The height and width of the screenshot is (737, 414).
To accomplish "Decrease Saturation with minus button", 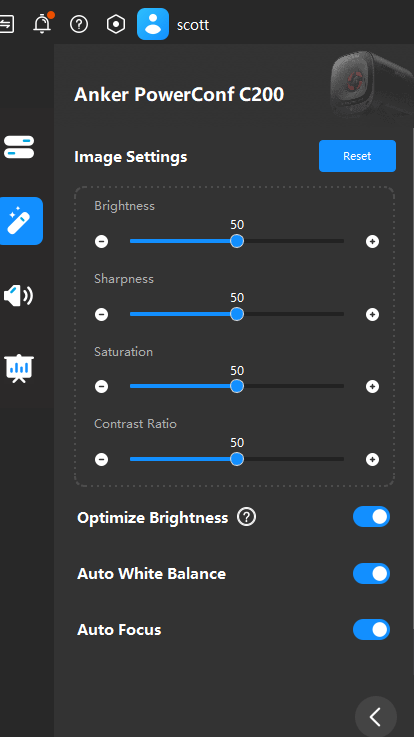I will point(102,386).
